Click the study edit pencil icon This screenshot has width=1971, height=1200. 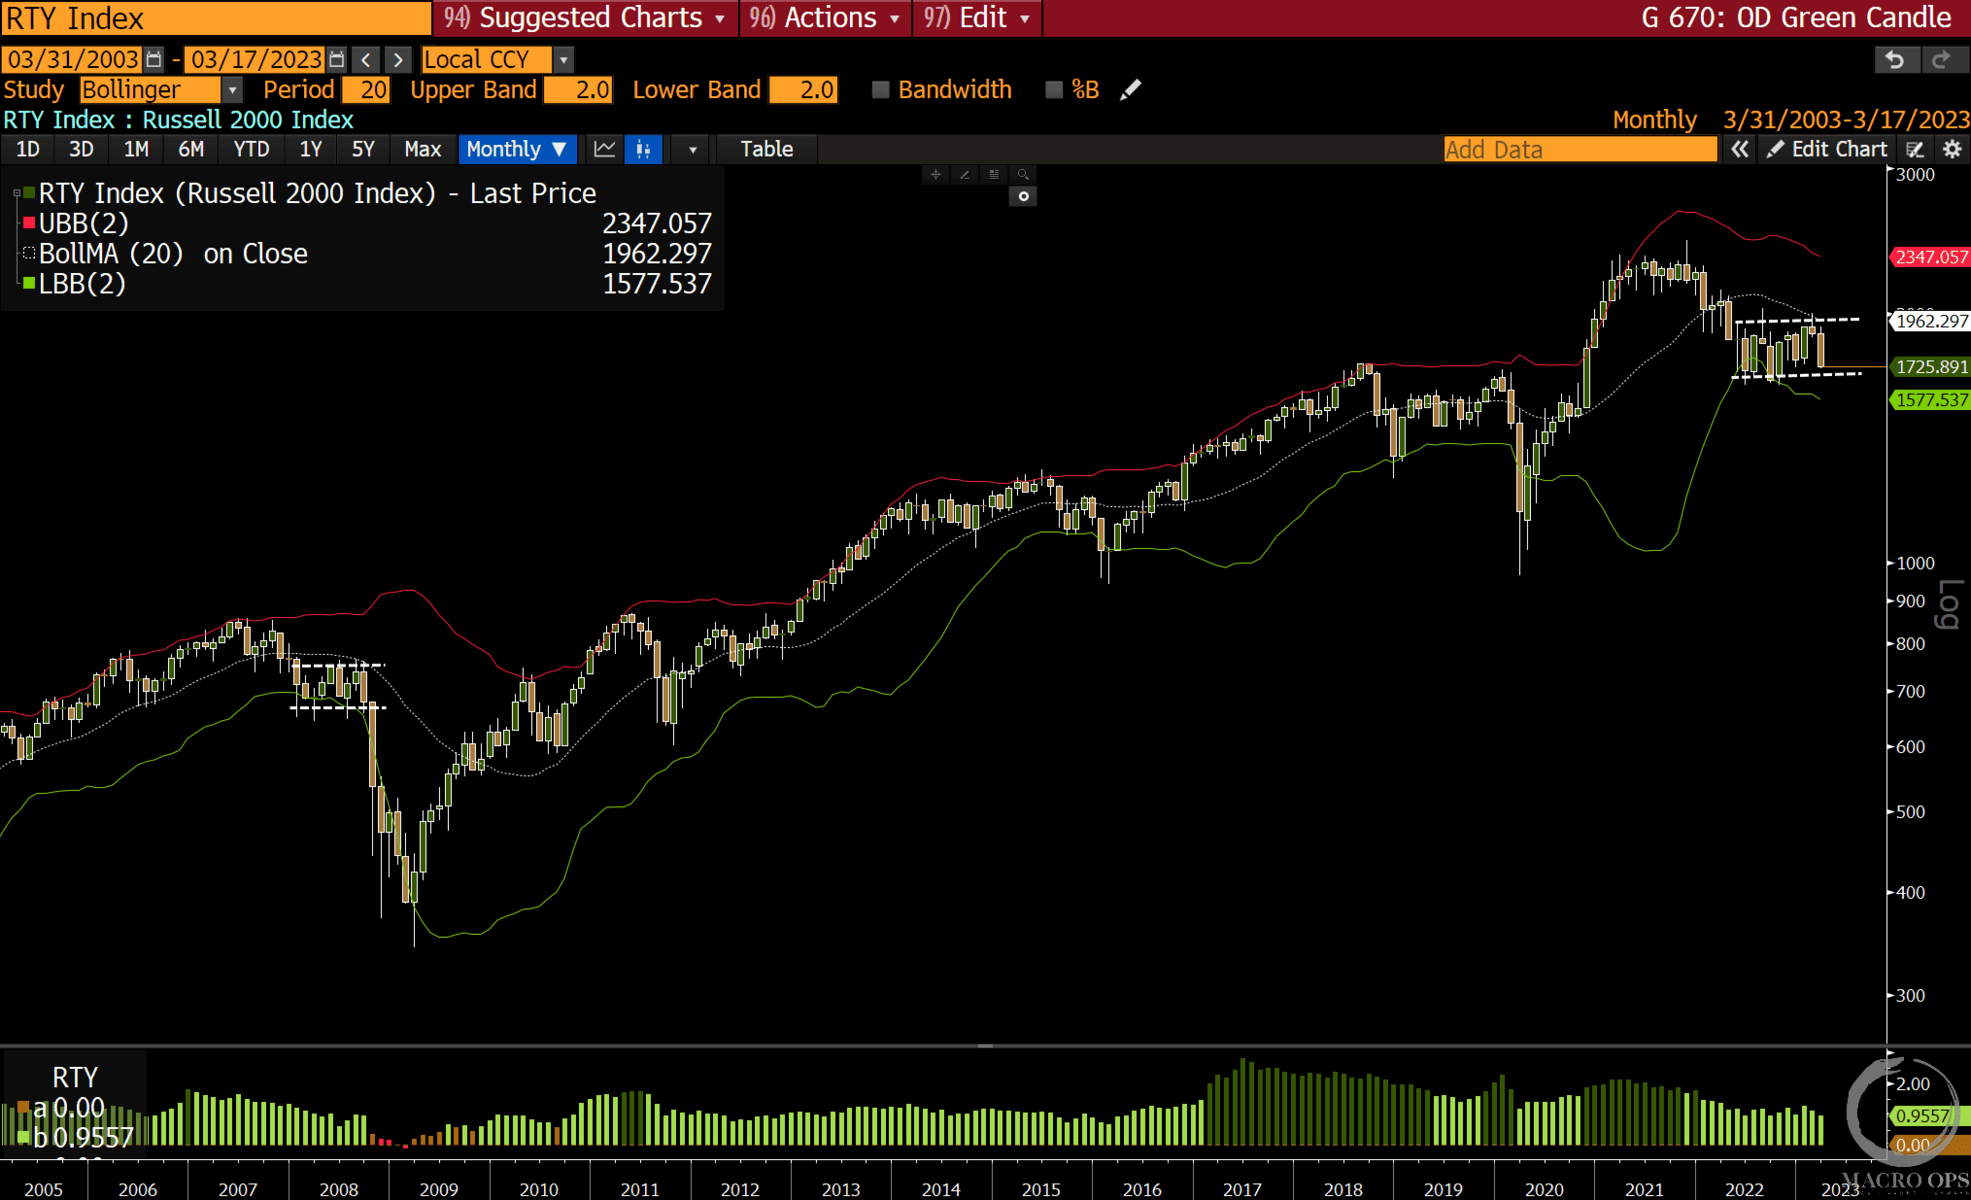1131,90
